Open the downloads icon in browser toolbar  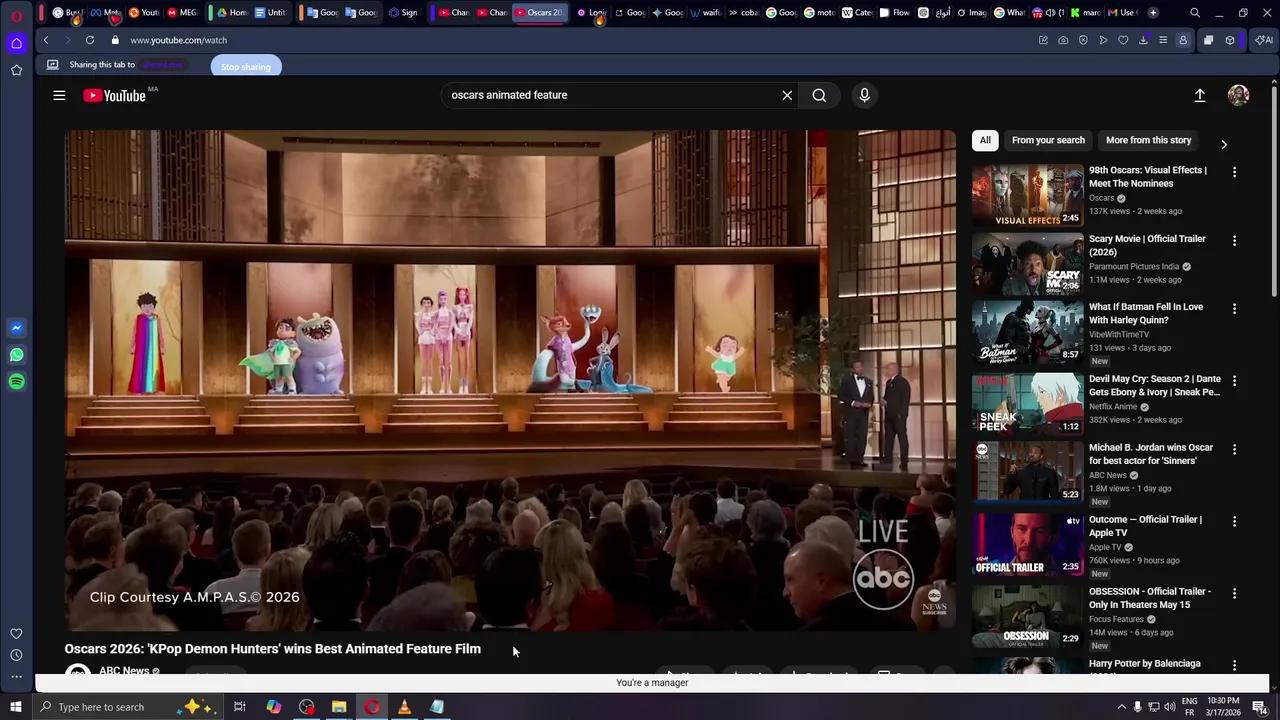point(1143,40)
